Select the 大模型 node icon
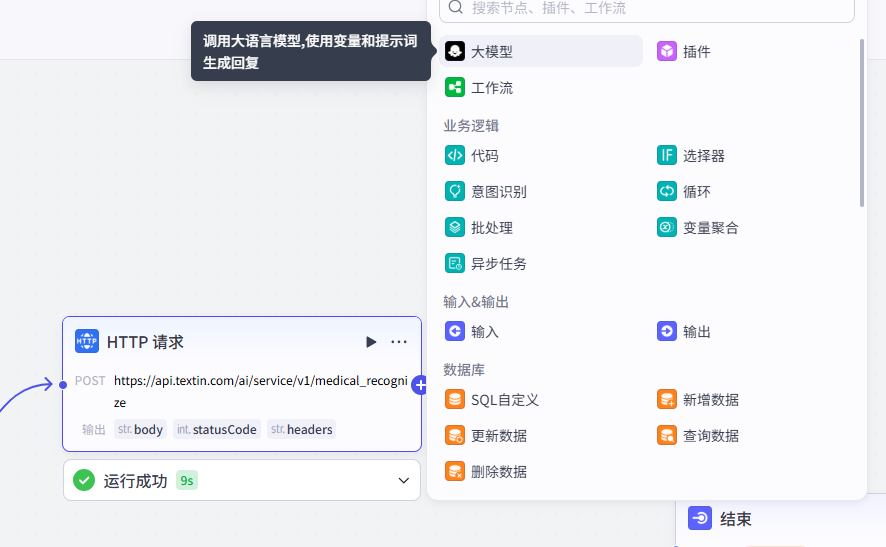 (x=455, y=51)
